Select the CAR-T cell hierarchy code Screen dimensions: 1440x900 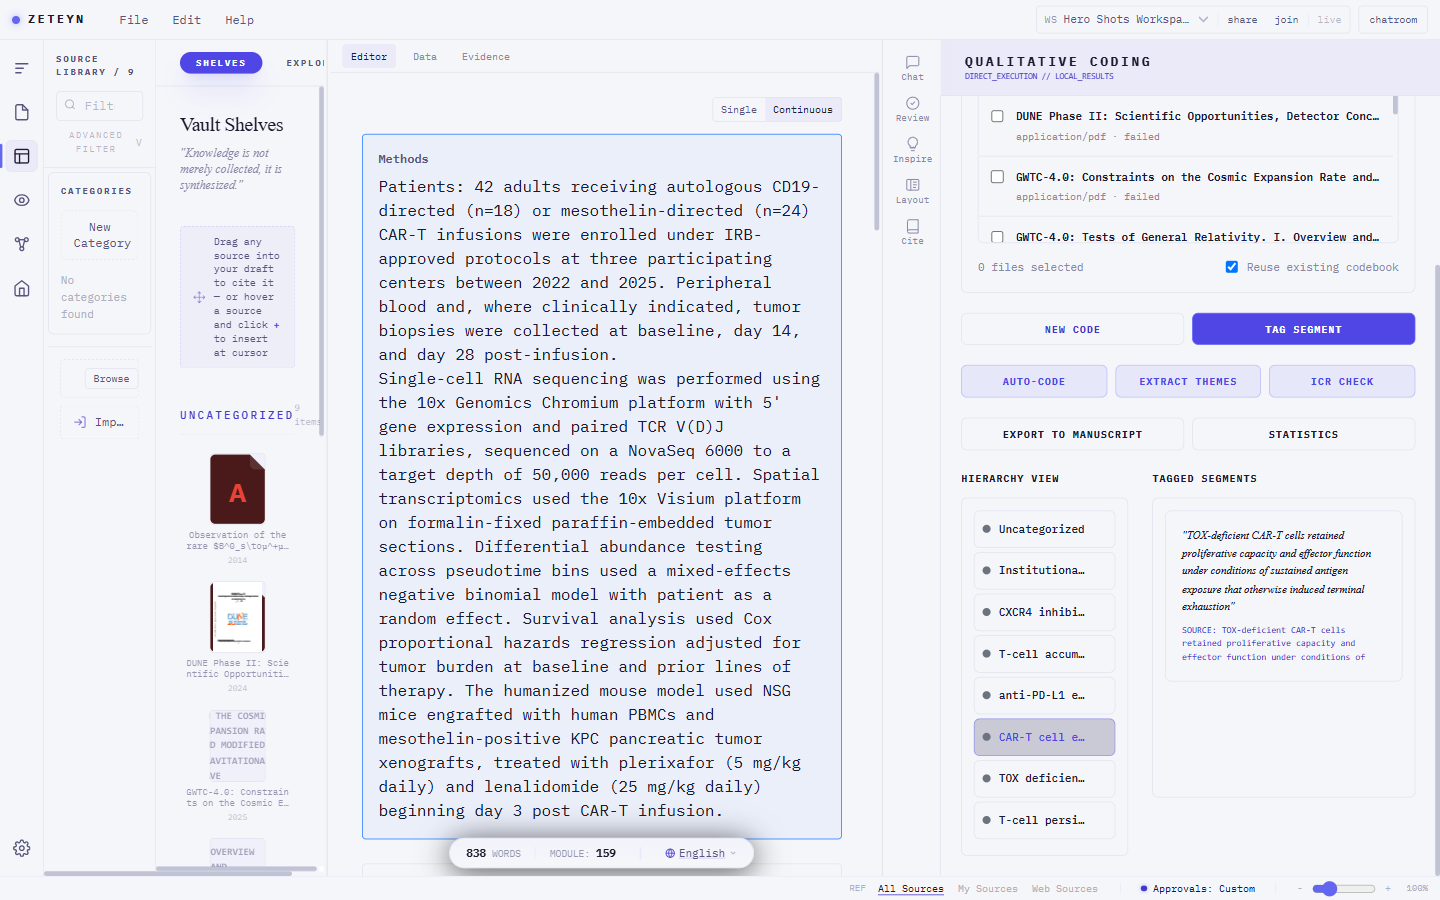tap(1044, 737)
